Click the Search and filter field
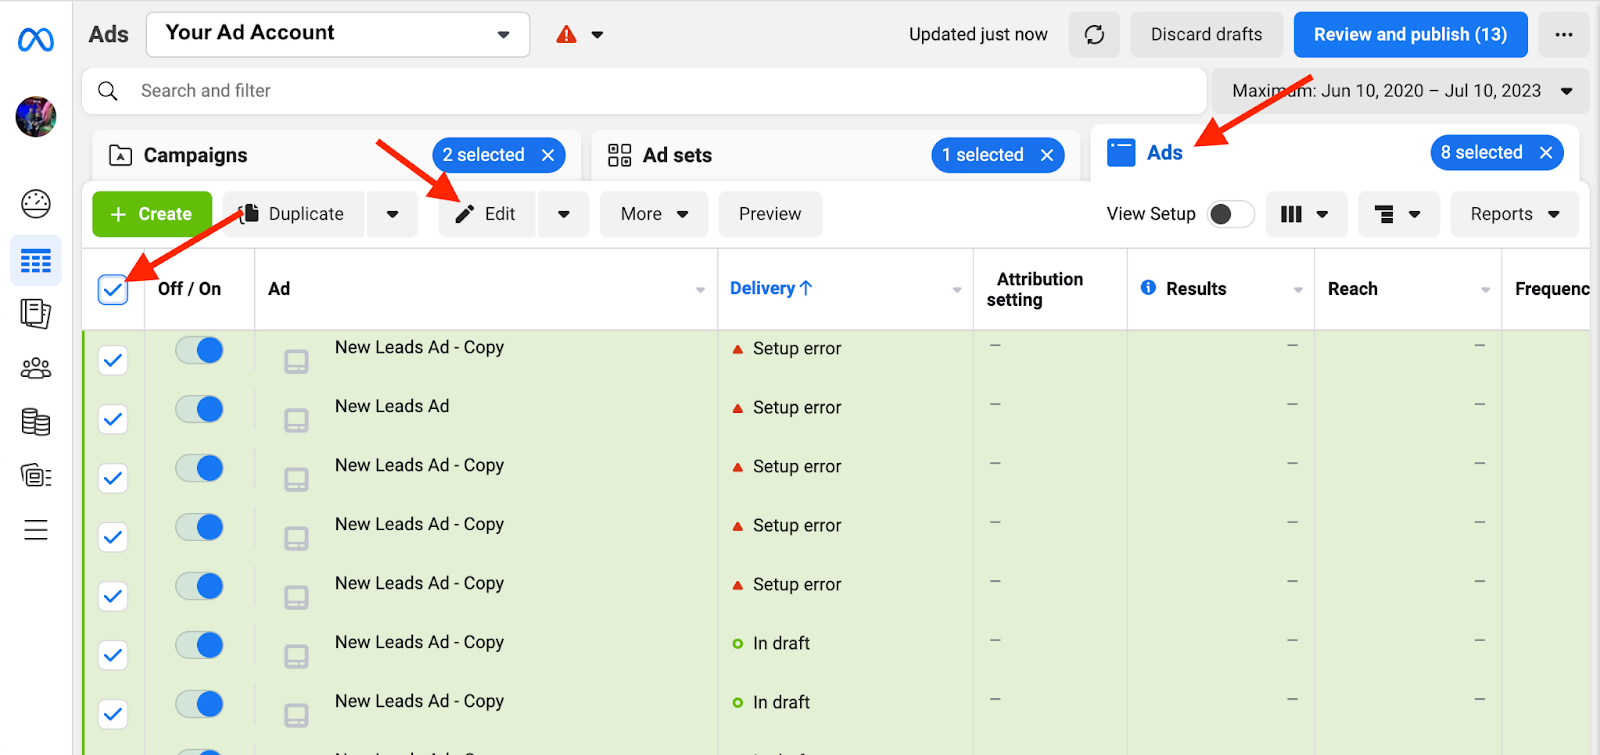 [x=644, y=91]
